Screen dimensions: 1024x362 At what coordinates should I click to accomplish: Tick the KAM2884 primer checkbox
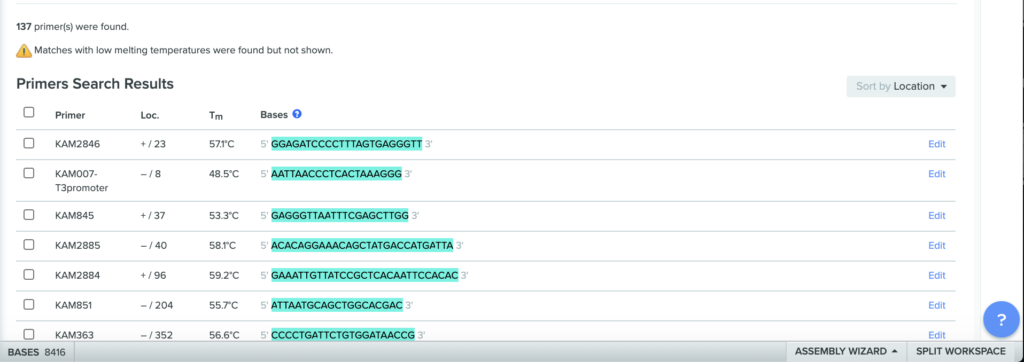click(29, 274)
